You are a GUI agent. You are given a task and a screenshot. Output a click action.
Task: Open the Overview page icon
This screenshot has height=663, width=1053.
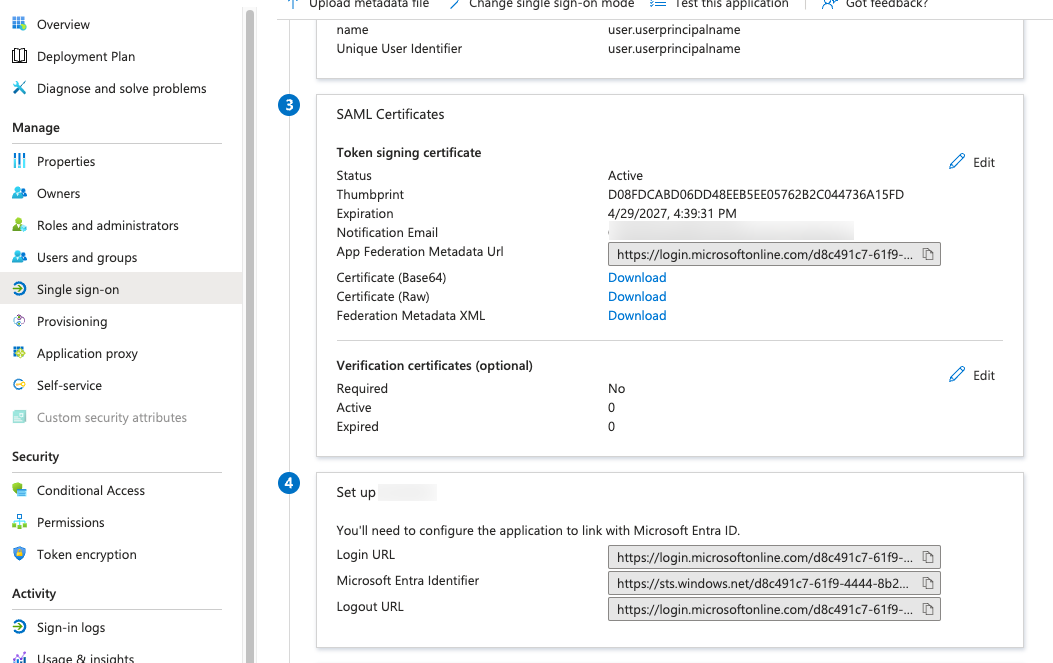[19, 24]
